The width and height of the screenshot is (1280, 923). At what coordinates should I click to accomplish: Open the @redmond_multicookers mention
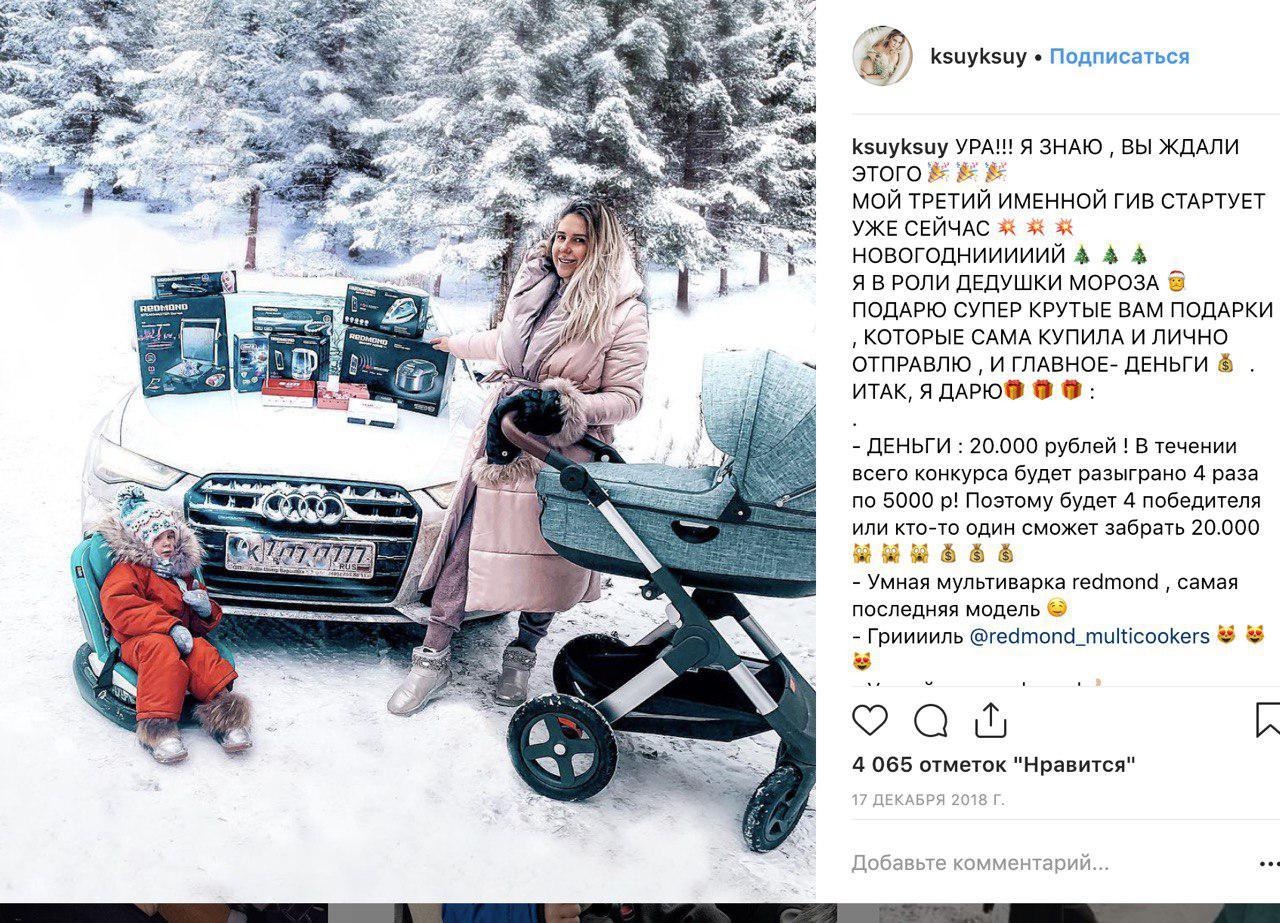point(1089,636)
